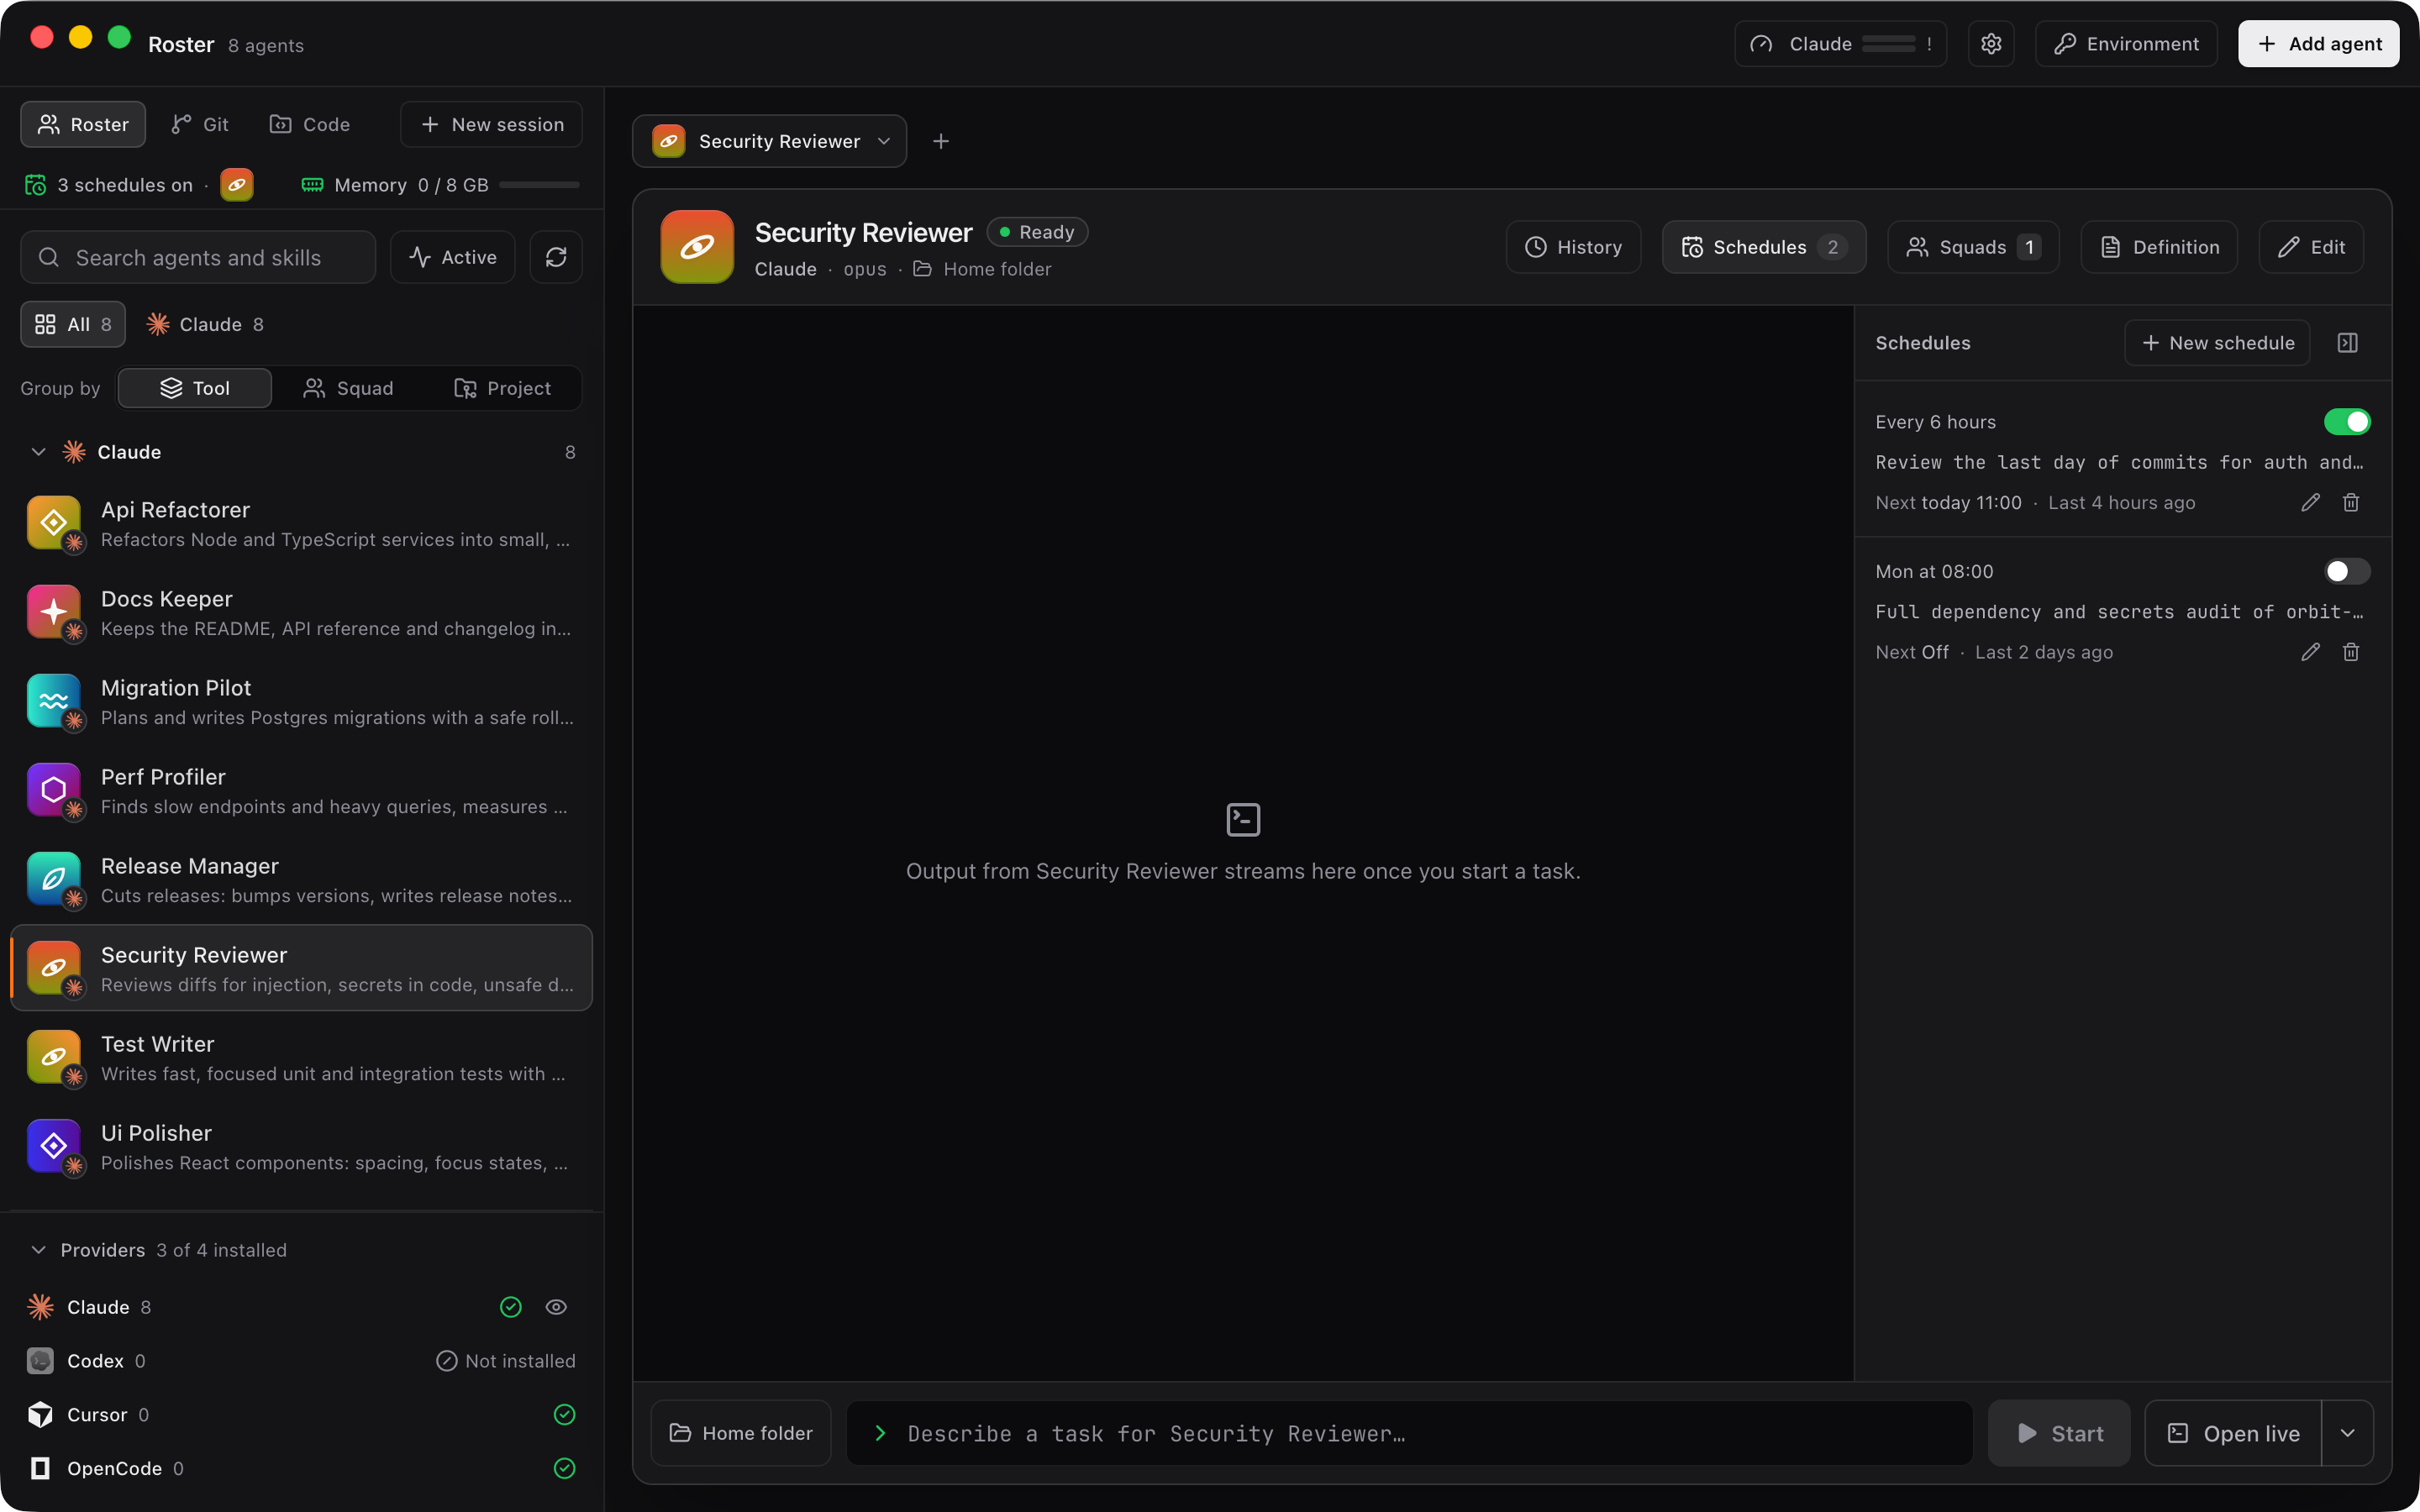Open the Claude usage indicator in title bar

tap(1840, 44)
